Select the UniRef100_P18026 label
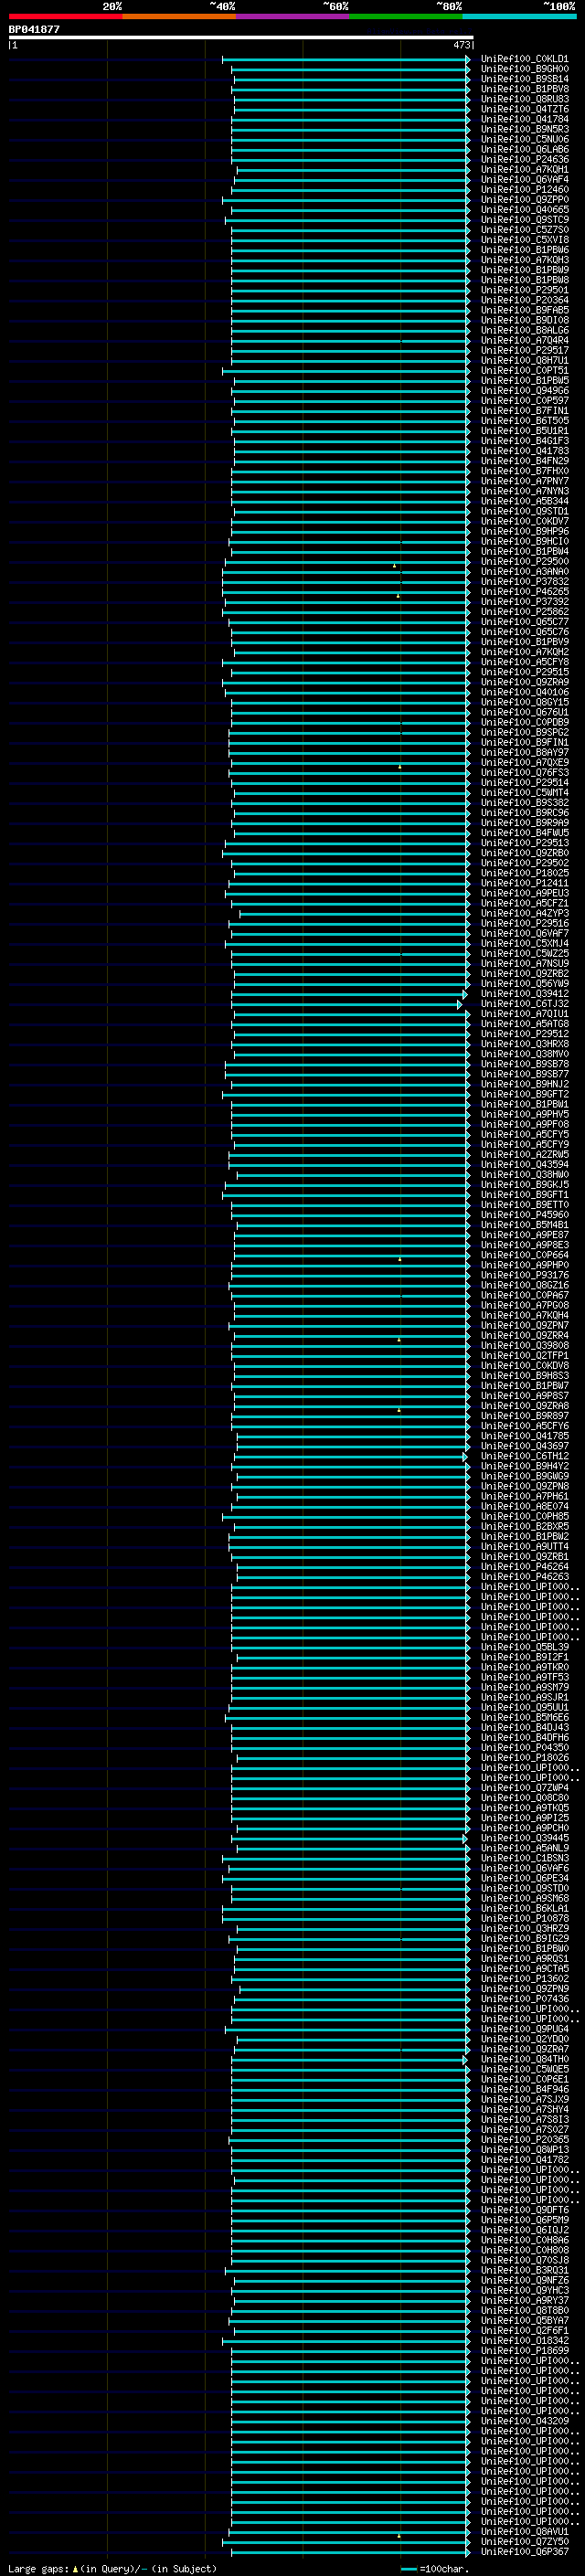This screenshot has width=585, height=2576. click(525, 1758)
